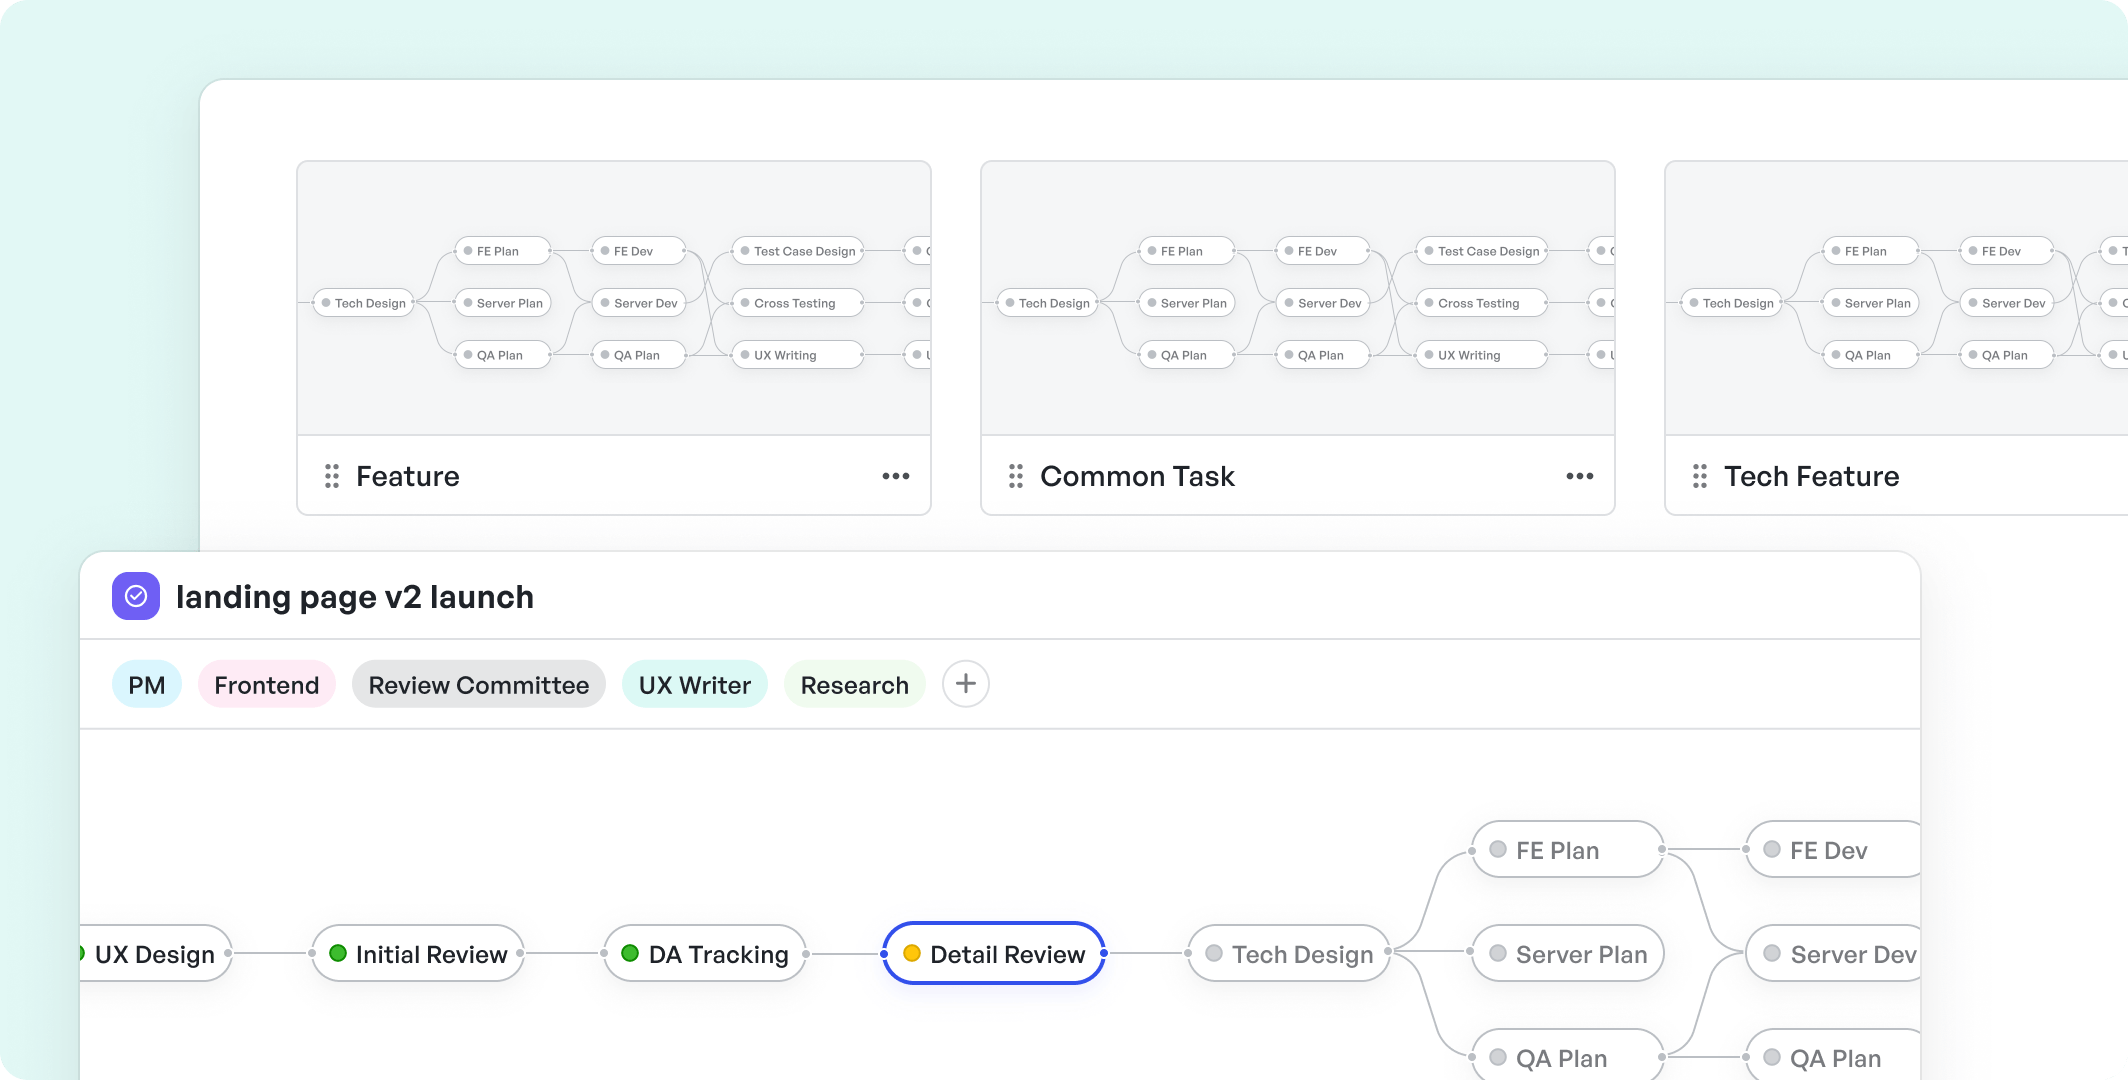
Task: Click the 'landing page v2 launch' title
Action: (355, 597)
